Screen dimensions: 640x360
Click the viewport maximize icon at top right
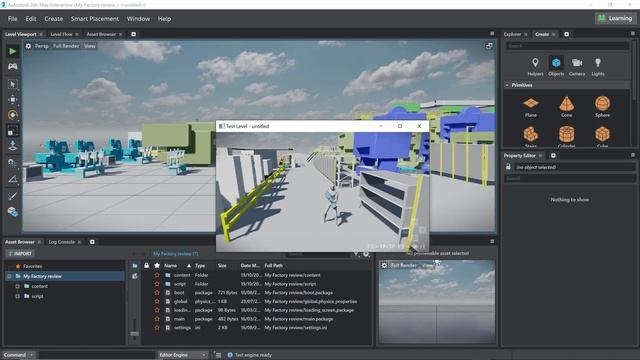[x=489, y=46]
